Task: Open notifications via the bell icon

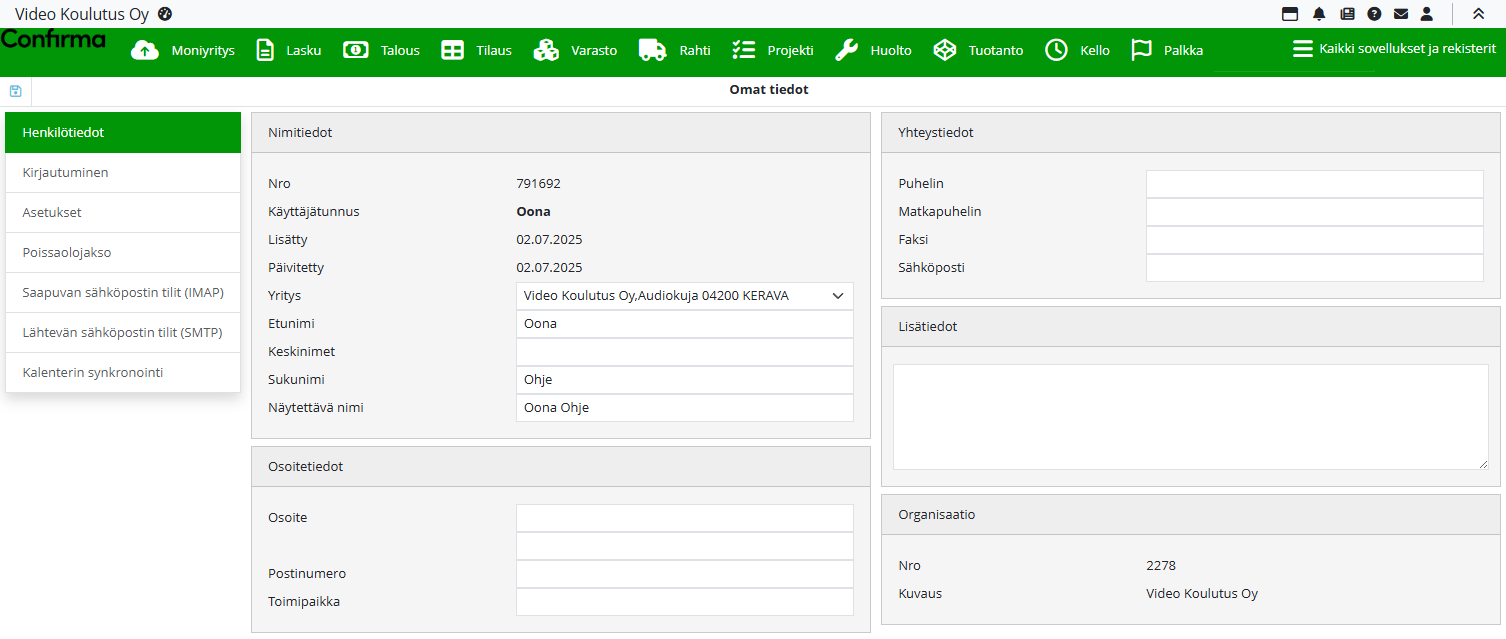Action: (1319, 14)
